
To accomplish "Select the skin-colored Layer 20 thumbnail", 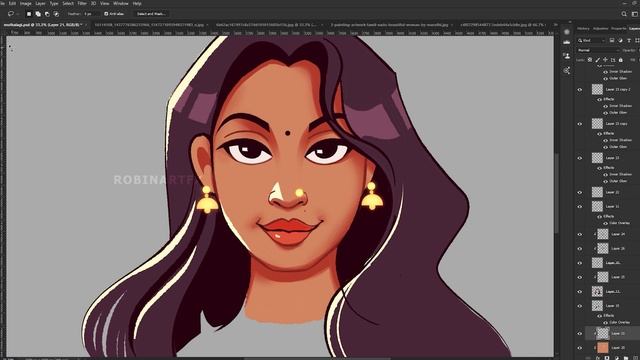I will 603,348.
